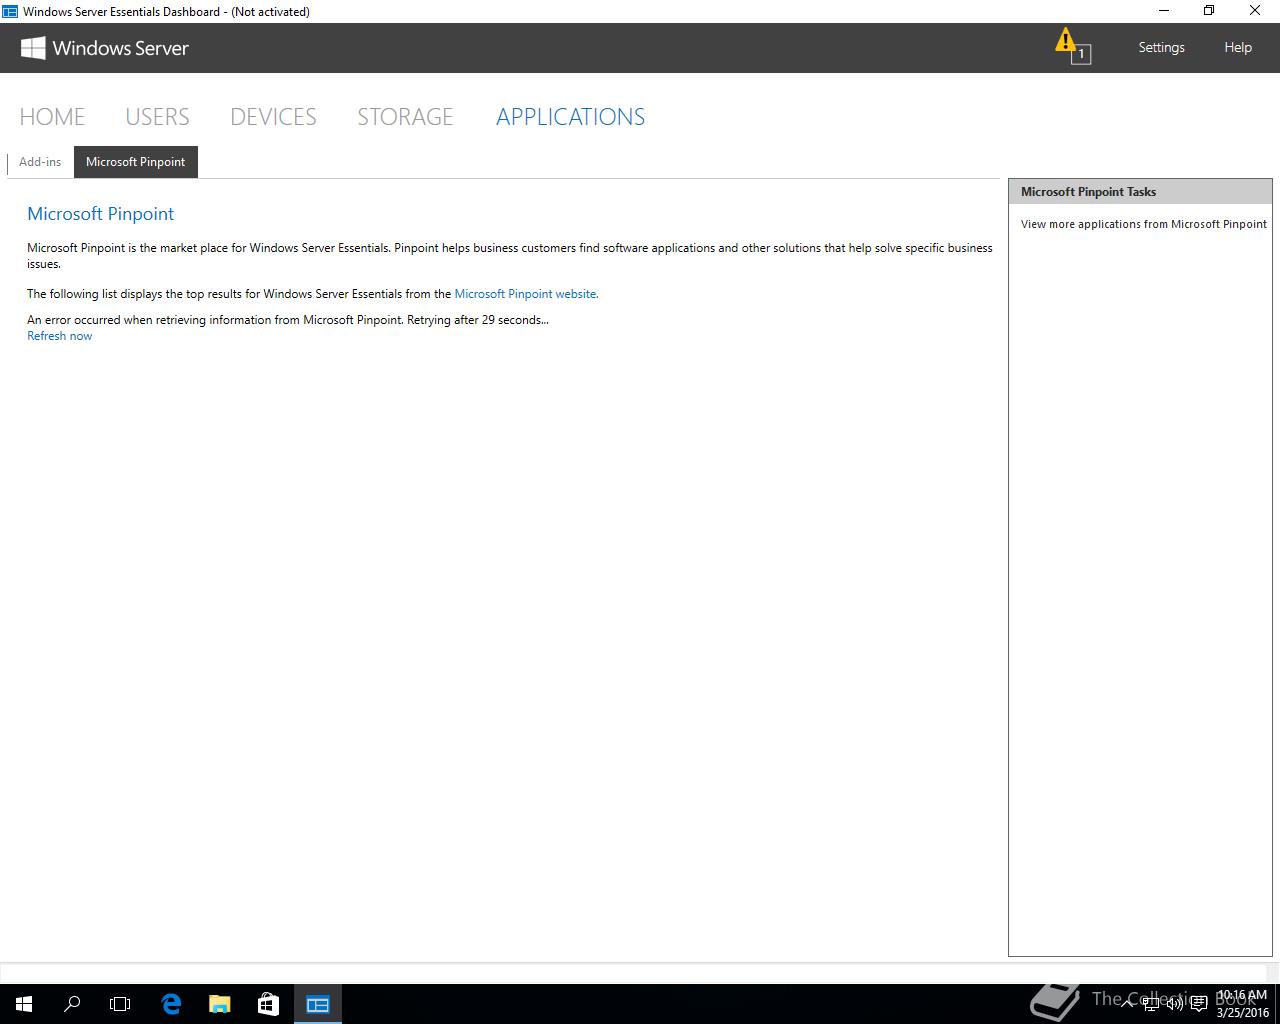Image resolution: width=1280 pixels, height=1024 pixels.
Task: Click the Microsoft Pinpoint heading
Action: click(x=101, y=214)
